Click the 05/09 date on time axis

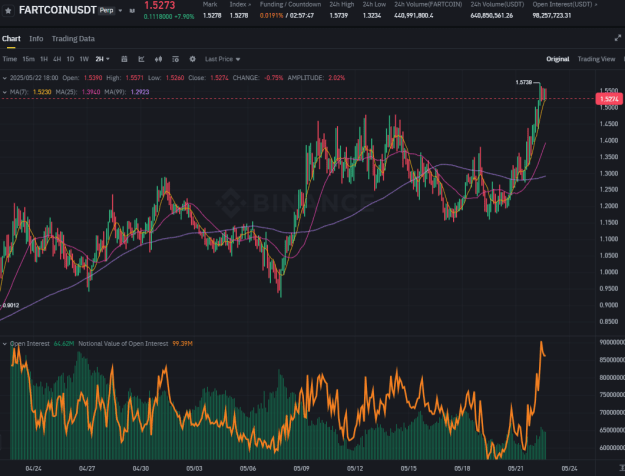click(301, 468)
